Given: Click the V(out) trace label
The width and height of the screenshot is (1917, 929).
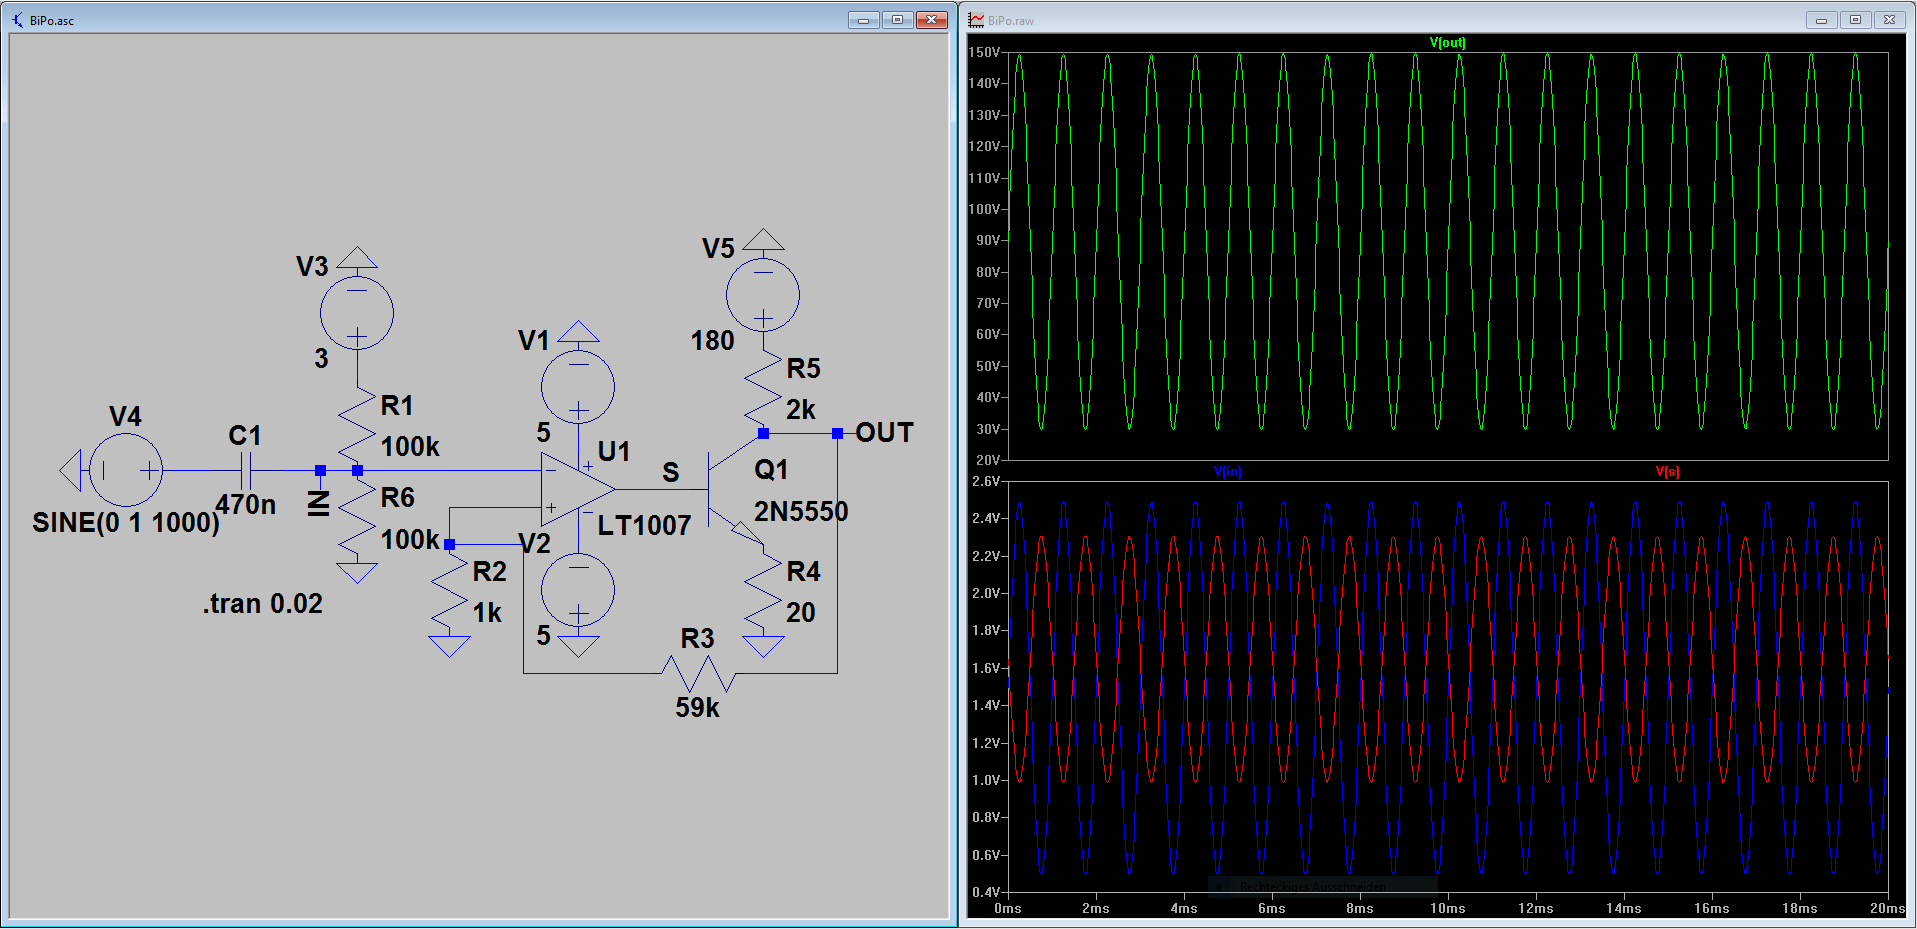Looking at the screenshot, I should coord(1447,43).
